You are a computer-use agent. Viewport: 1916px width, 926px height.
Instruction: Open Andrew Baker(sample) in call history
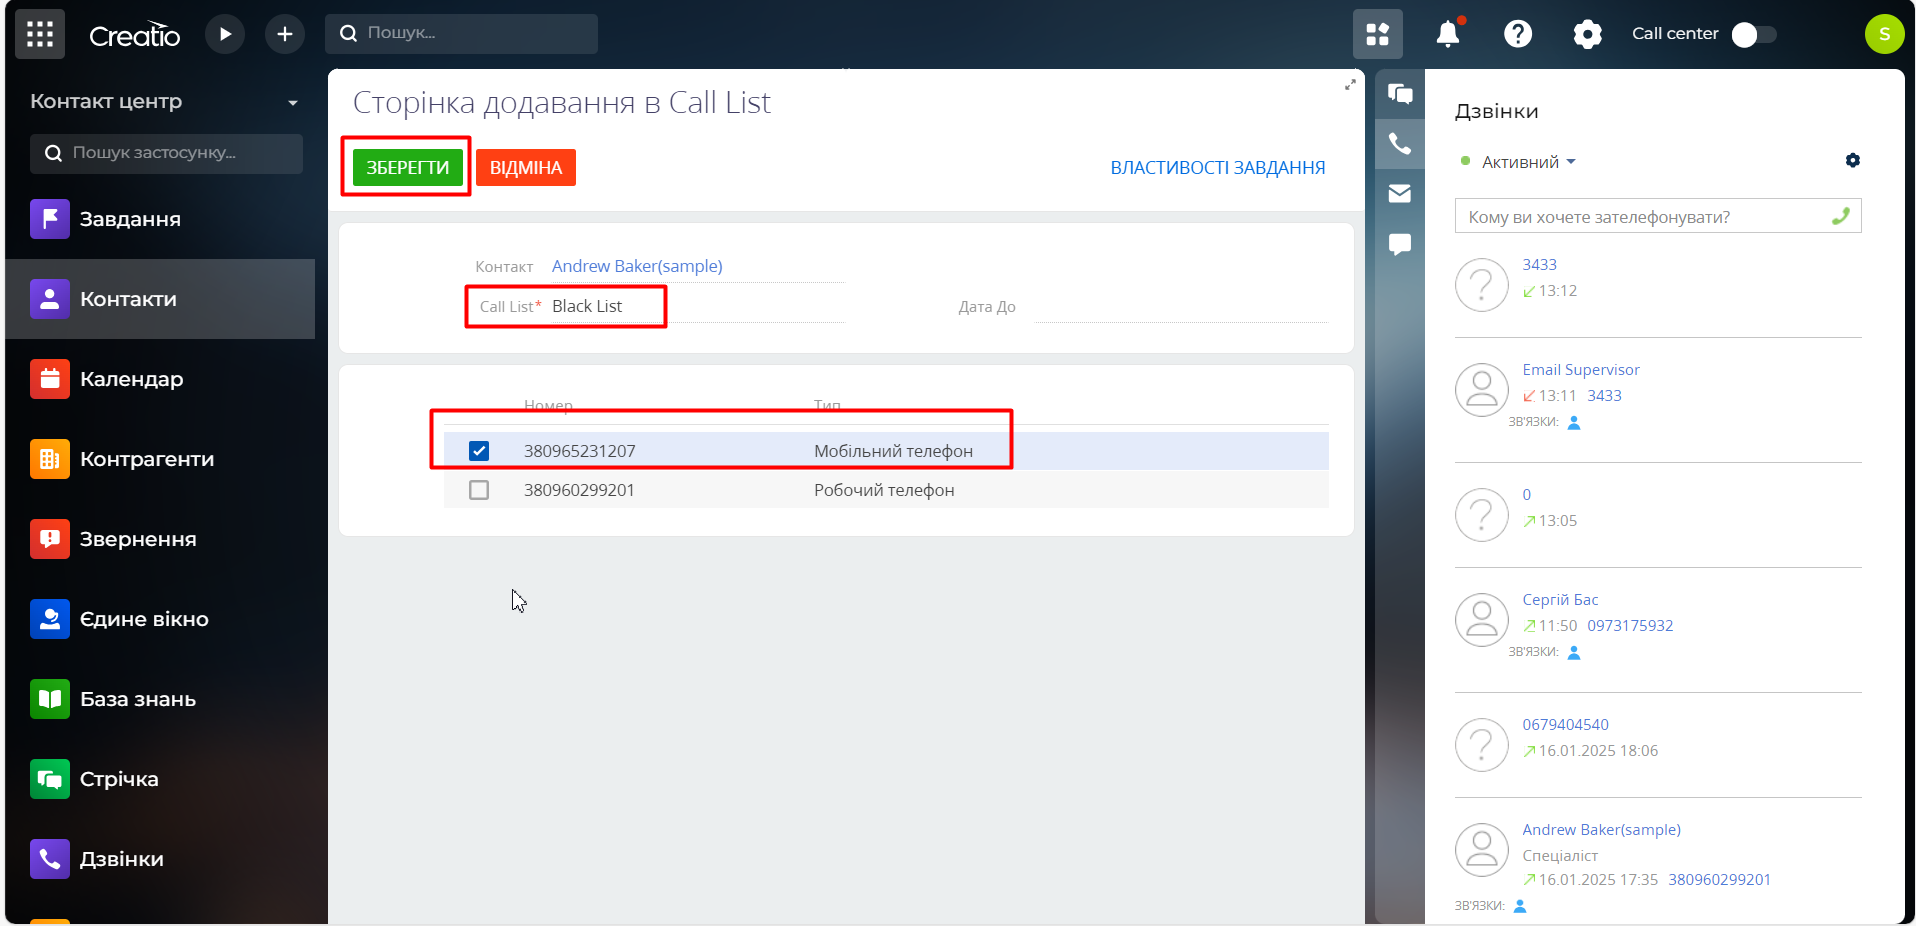pyautogui.click(x=1601, y=830)
